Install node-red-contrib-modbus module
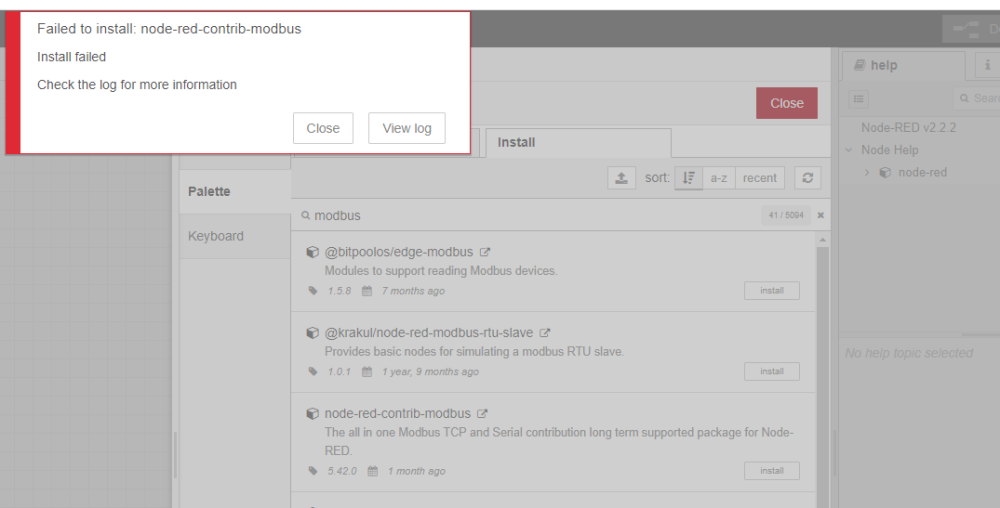 772,471
